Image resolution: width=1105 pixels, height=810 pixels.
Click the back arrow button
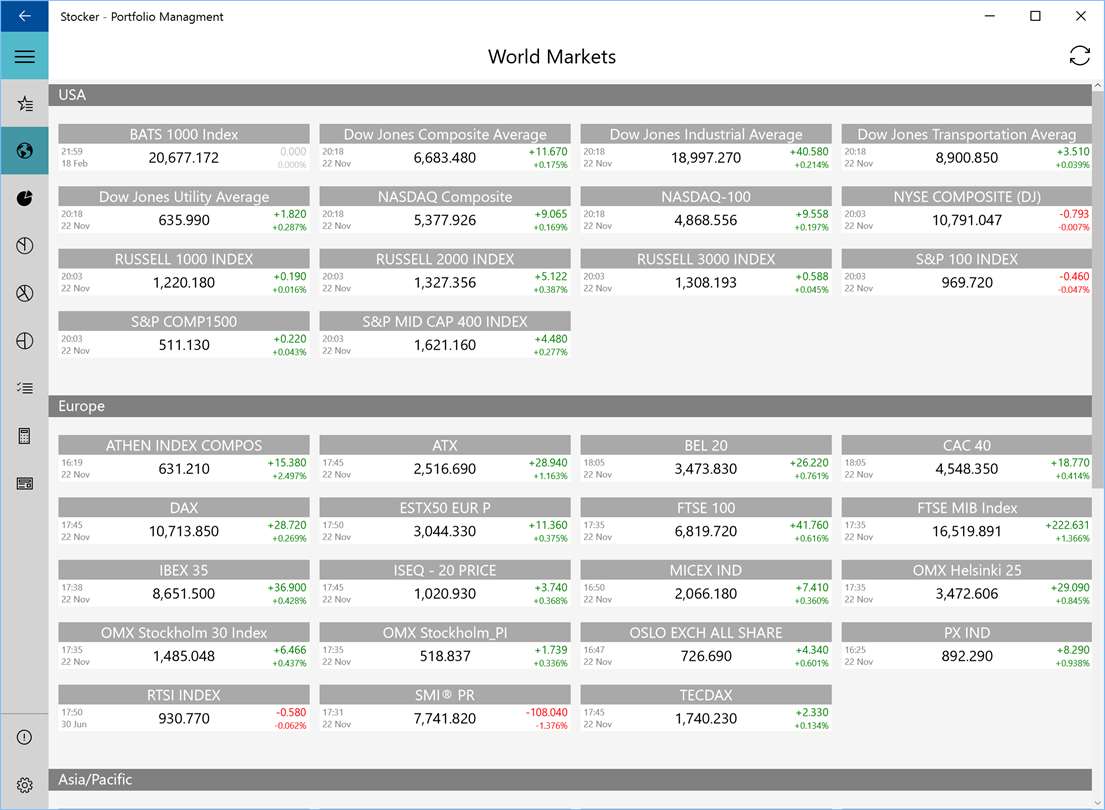(x=24, y=16)
